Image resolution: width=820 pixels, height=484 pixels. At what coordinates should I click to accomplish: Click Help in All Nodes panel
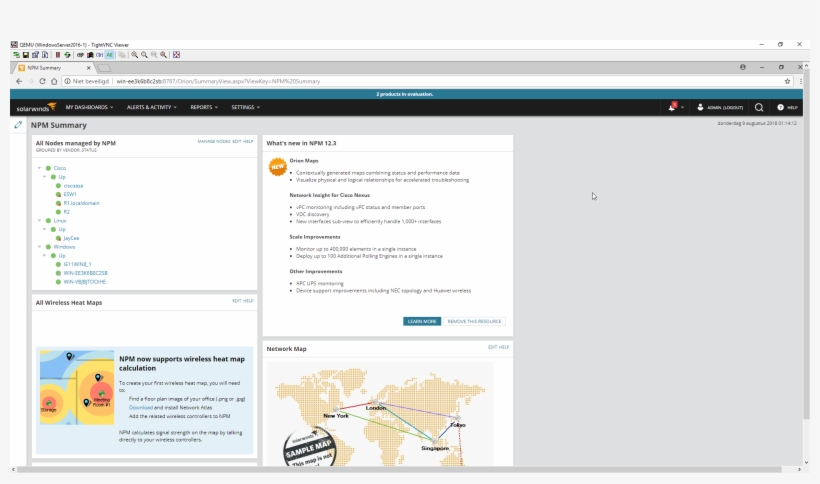[248, 142]
